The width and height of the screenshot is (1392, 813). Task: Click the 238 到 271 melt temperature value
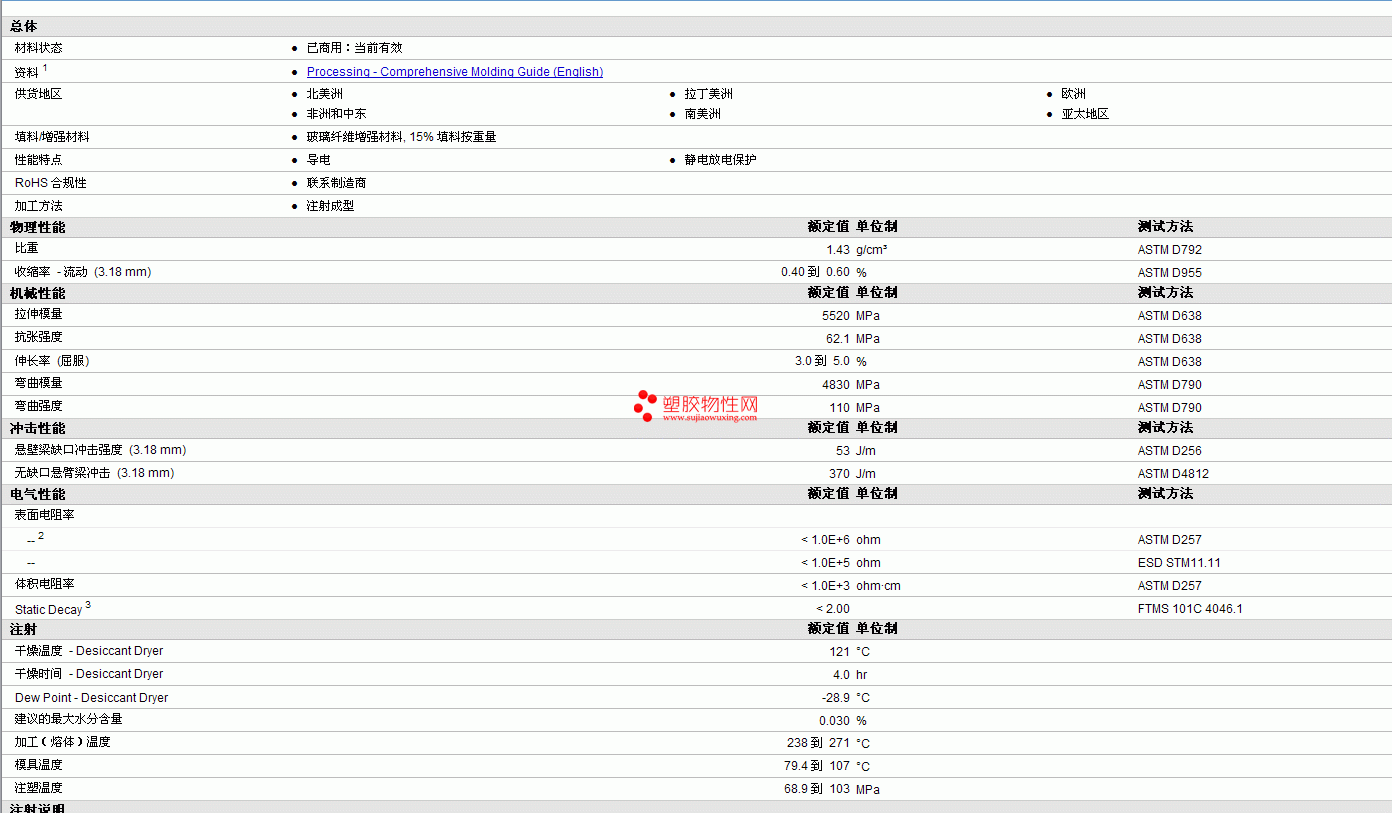tap(818, 743)
